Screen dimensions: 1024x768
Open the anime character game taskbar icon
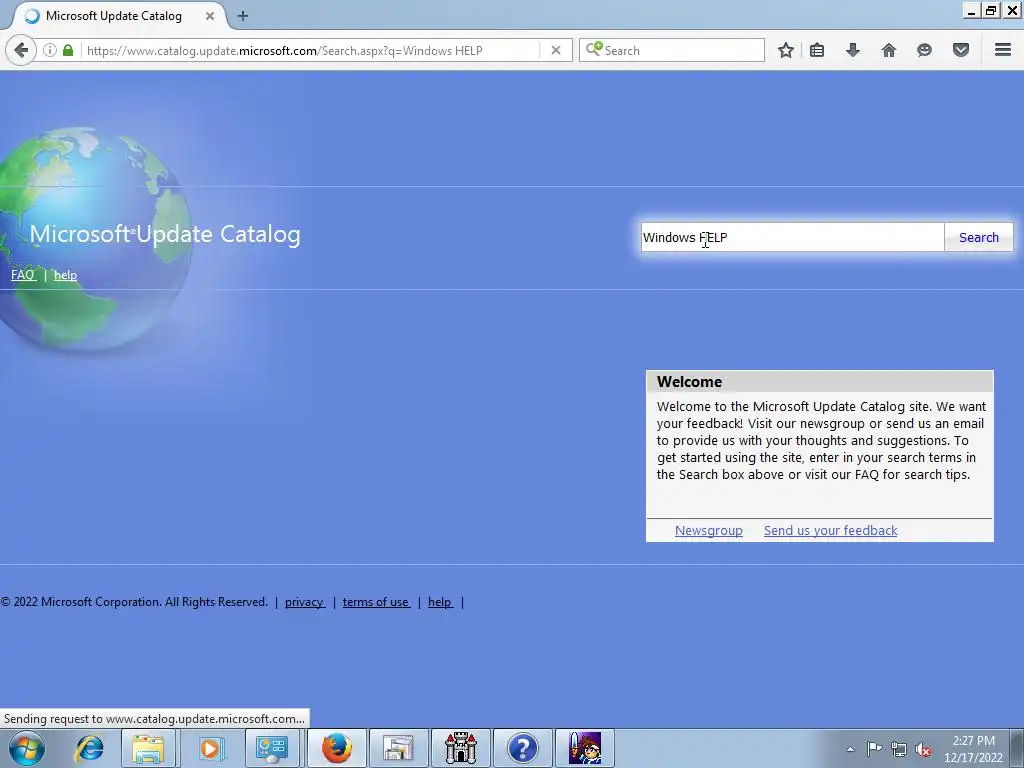(x=584, y=748)
